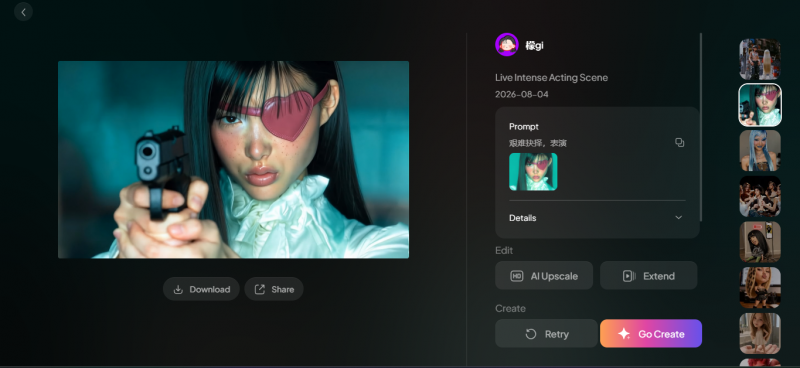Click the Share button
The width and height of the screenshot is (800, 368).
point(274,289)
